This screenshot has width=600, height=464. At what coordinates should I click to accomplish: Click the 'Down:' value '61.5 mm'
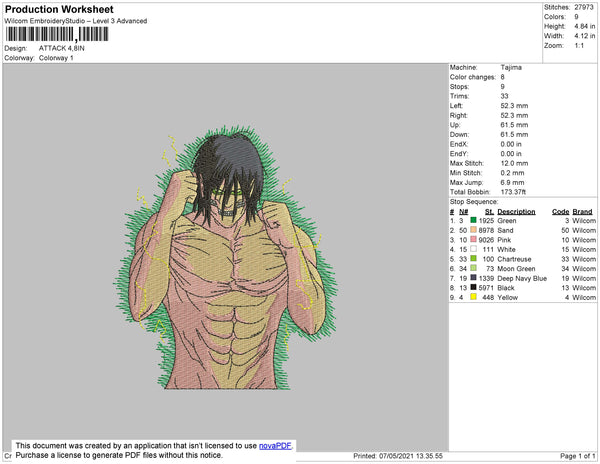[514, 135]
